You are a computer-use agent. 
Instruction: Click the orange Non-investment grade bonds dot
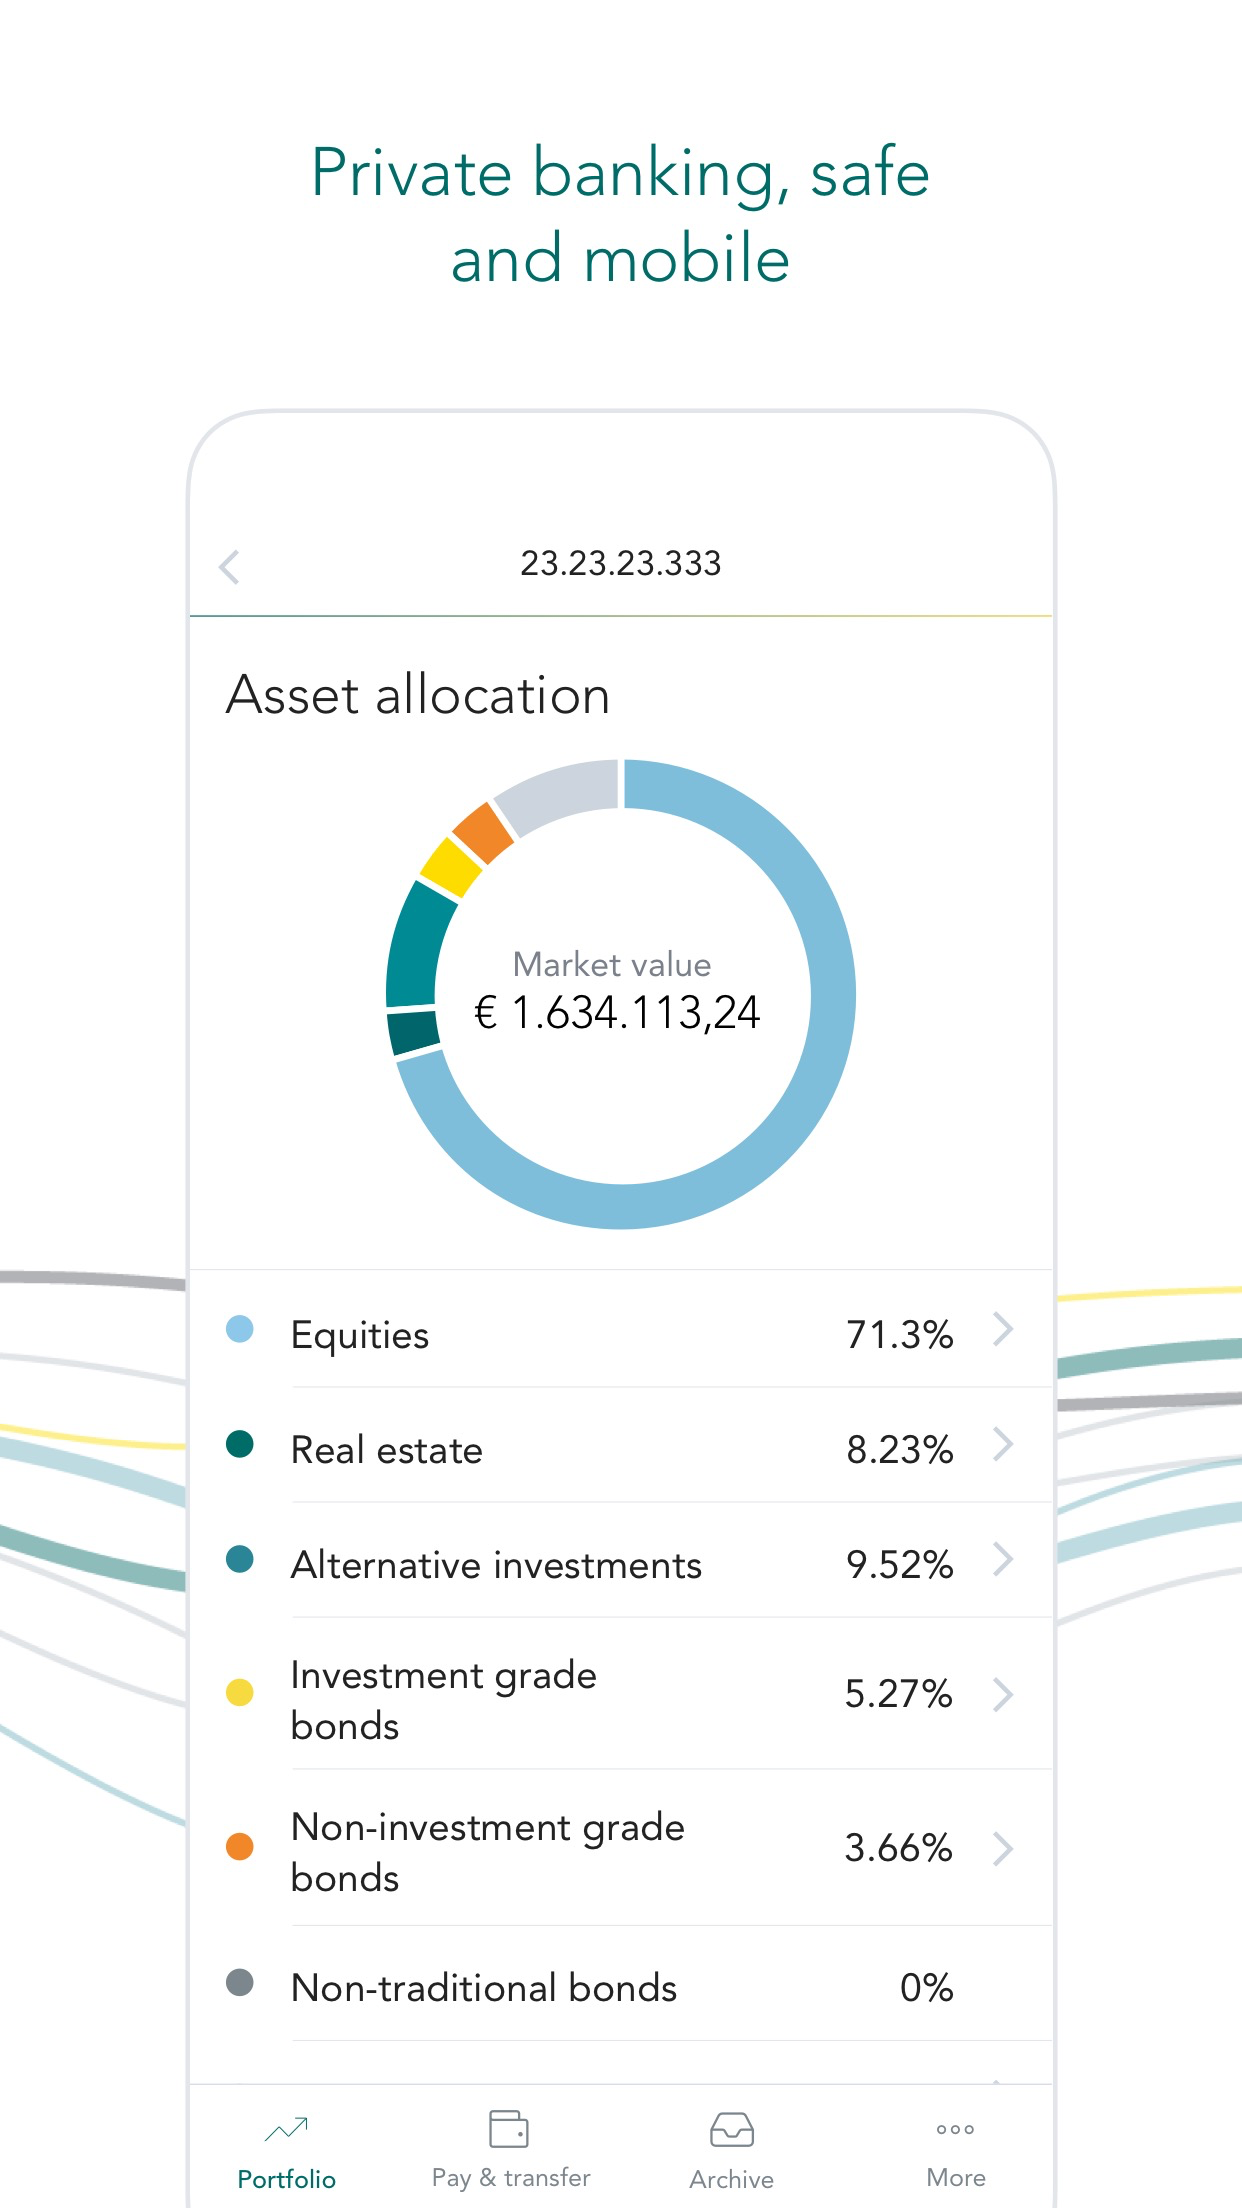[240, 1846]
